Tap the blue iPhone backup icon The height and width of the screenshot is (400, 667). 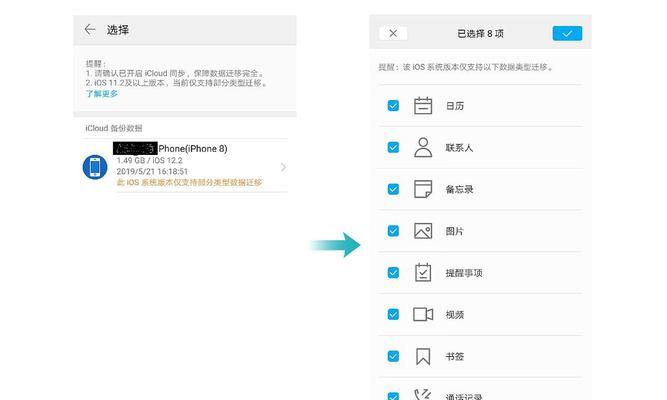click(x=95, y=167)
